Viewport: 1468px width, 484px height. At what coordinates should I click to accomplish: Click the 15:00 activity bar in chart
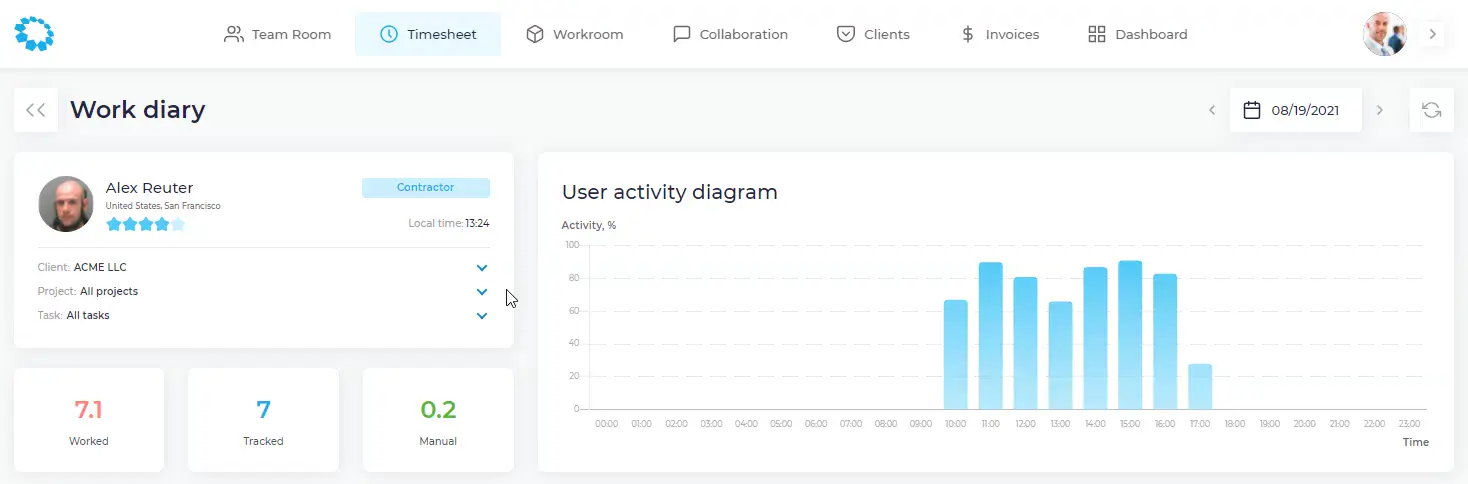click(x=1130, y=335)
